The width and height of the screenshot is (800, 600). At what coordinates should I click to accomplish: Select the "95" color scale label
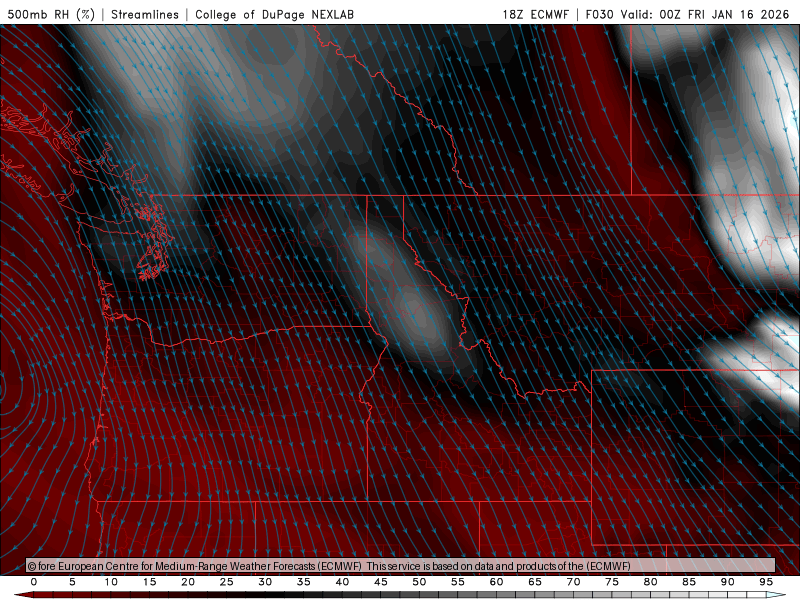[x=766, y=582]
